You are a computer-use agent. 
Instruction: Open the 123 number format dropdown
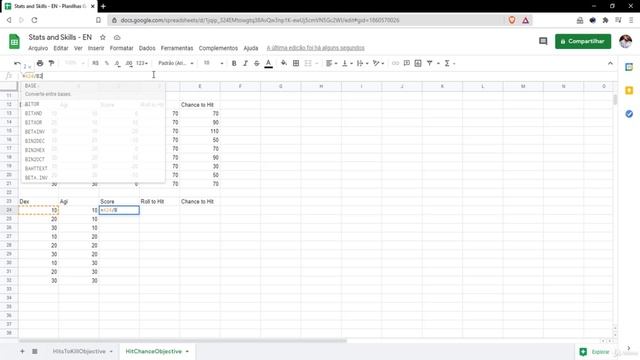pos(142,63)
